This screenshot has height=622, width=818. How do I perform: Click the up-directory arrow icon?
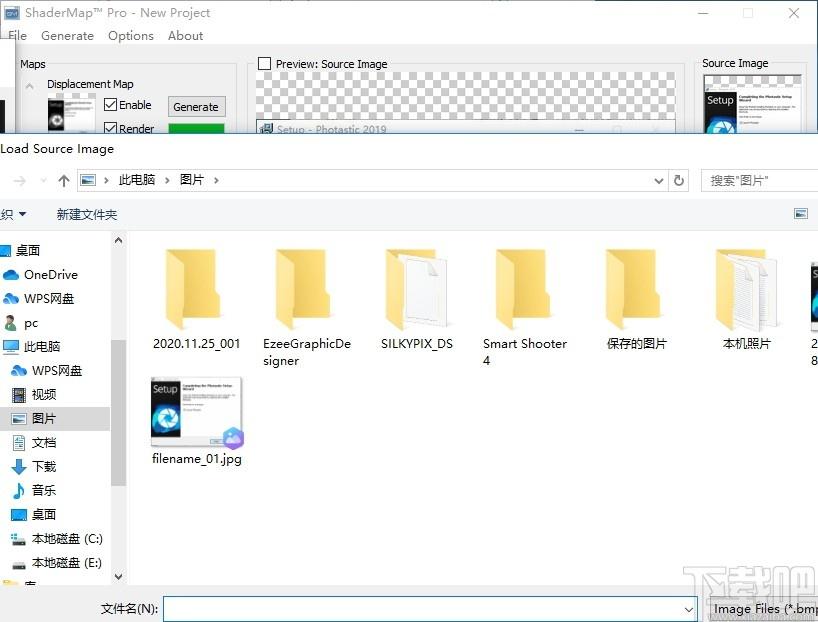point(64,181)
